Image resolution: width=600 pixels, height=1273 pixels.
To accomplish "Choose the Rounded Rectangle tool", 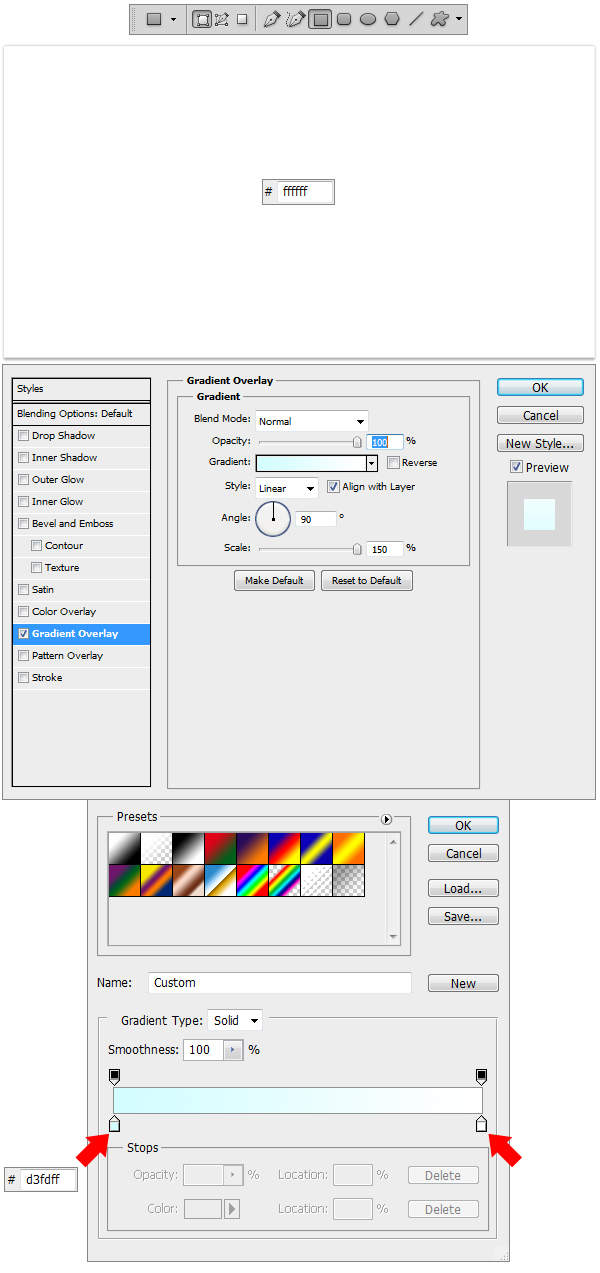I will (344, 19).
